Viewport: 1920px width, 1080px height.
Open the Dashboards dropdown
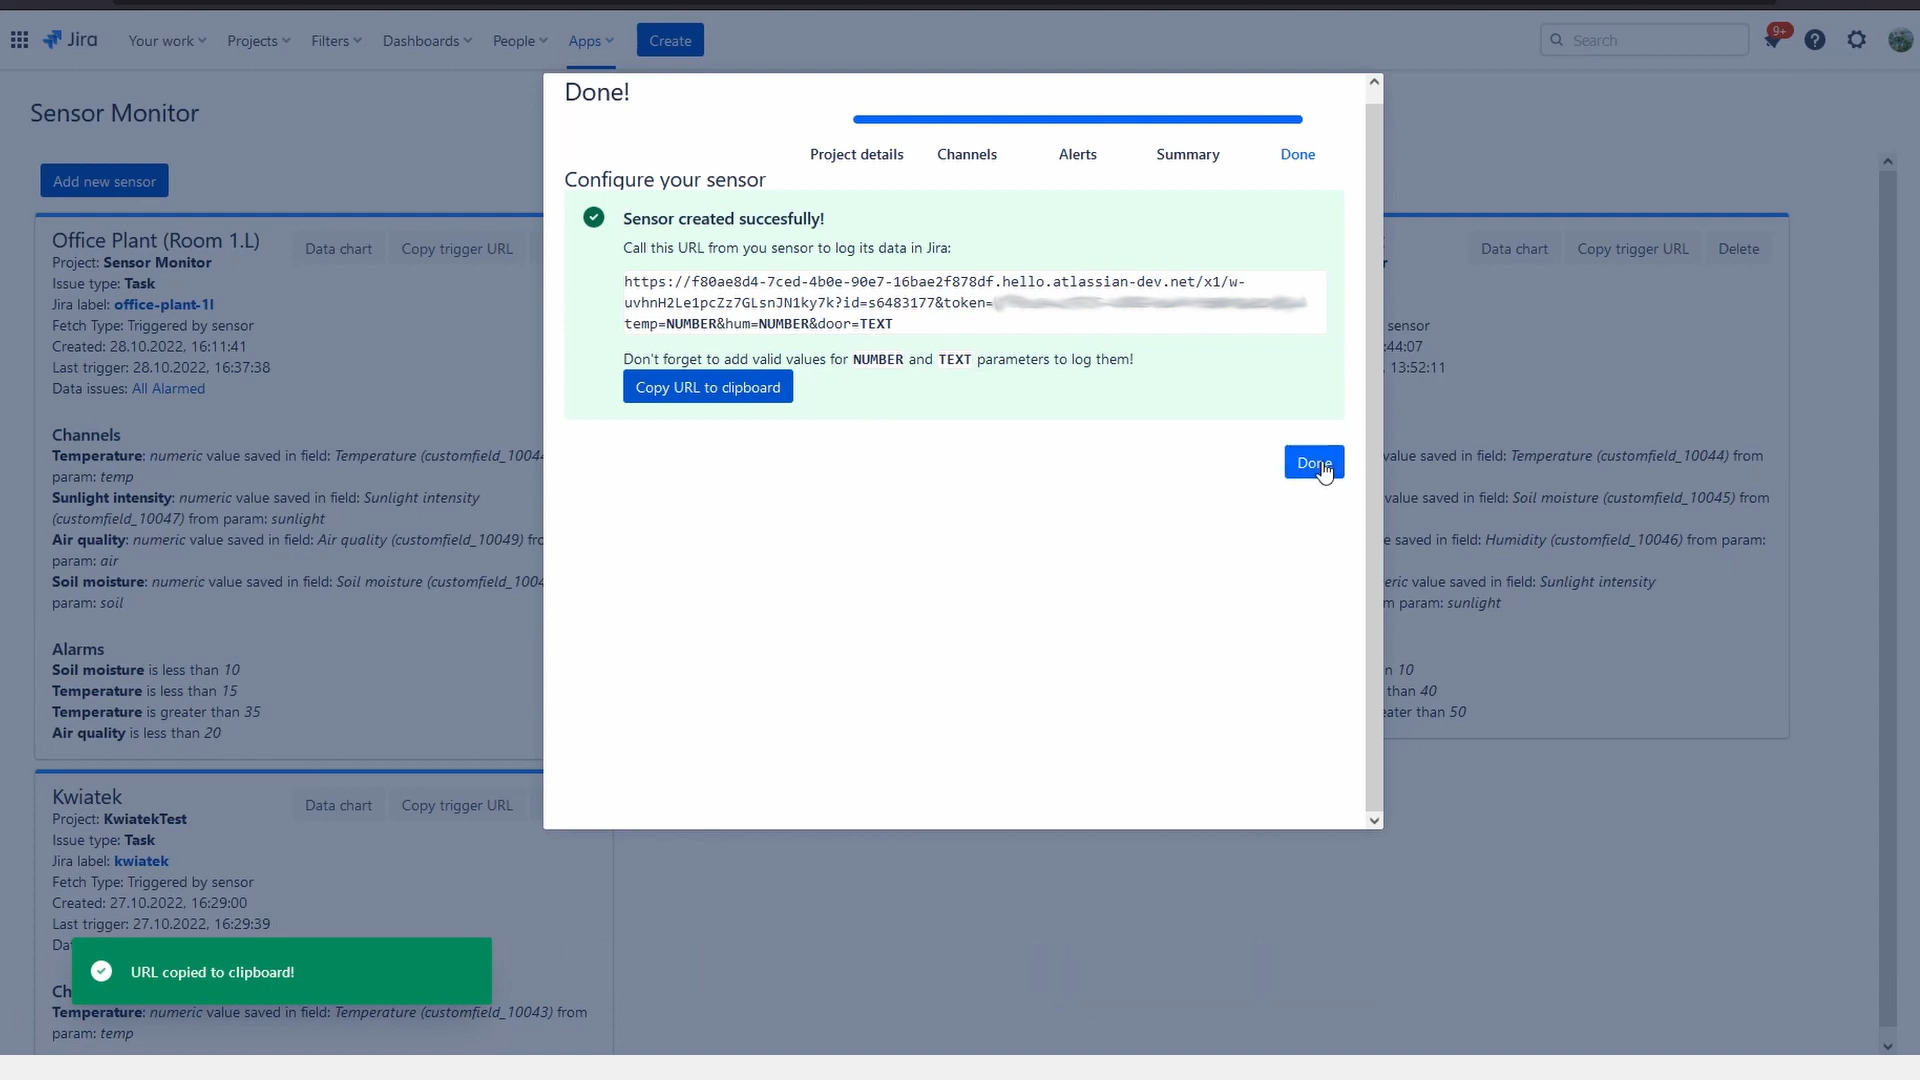tap(427, 41)
